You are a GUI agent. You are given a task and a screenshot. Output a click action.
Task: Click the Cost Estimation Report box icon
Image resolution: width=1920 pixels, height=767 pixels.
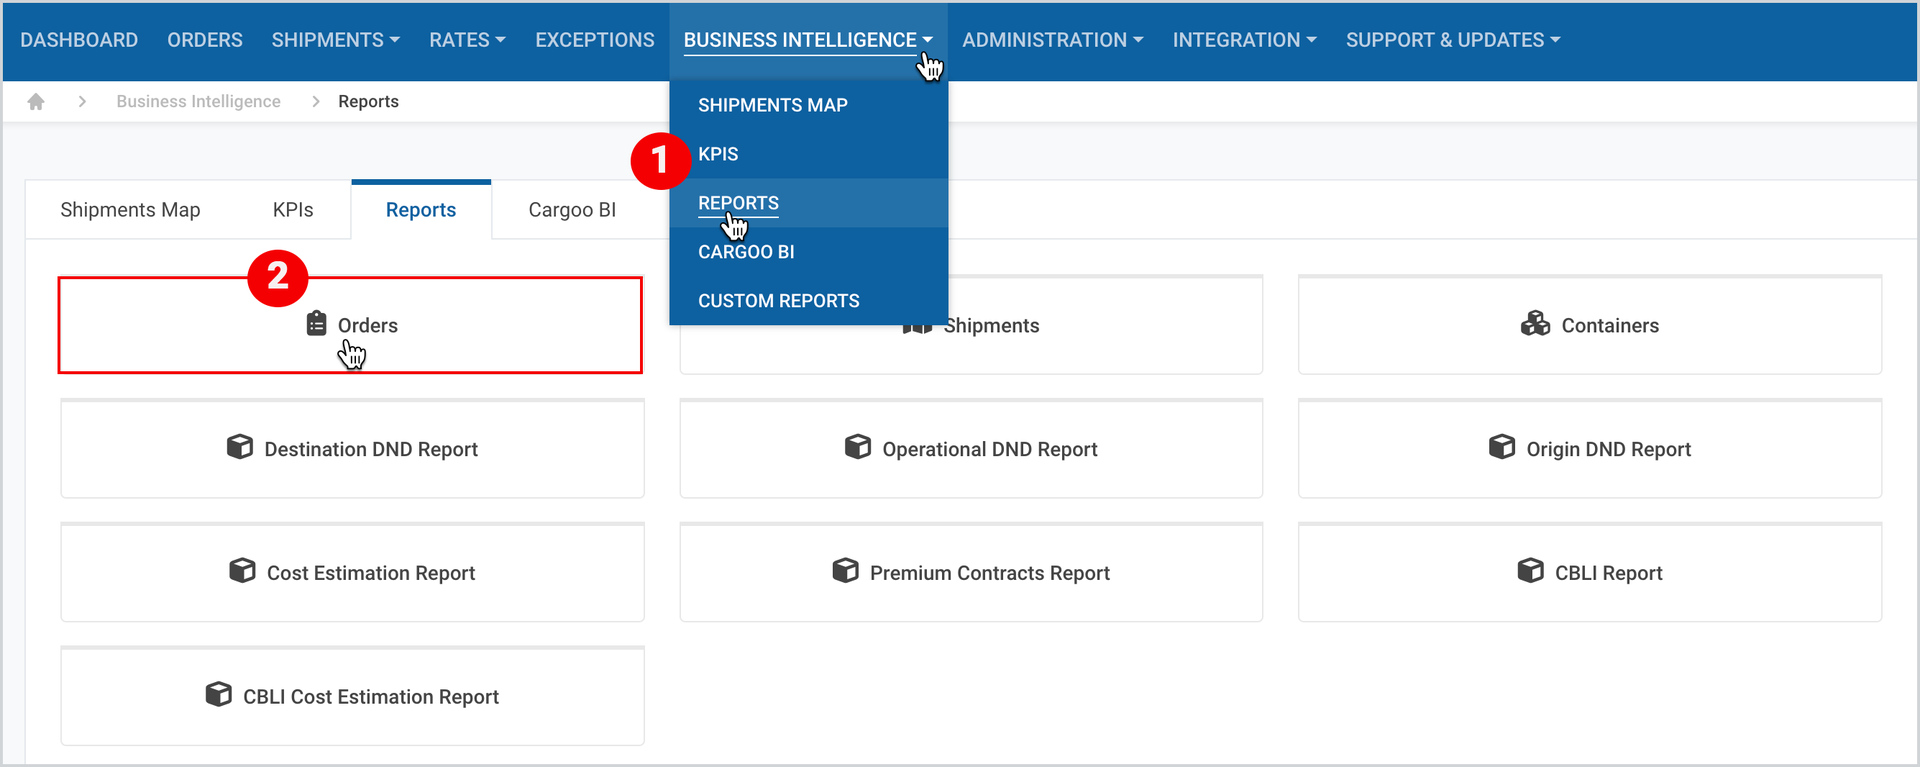point(242,571)
